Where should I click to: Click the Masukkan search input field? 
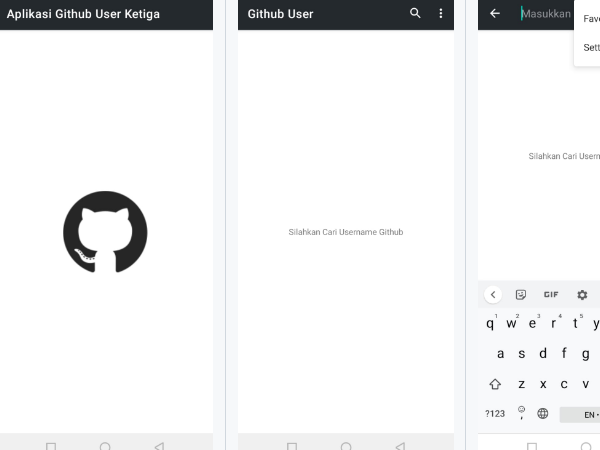point(547,14)
